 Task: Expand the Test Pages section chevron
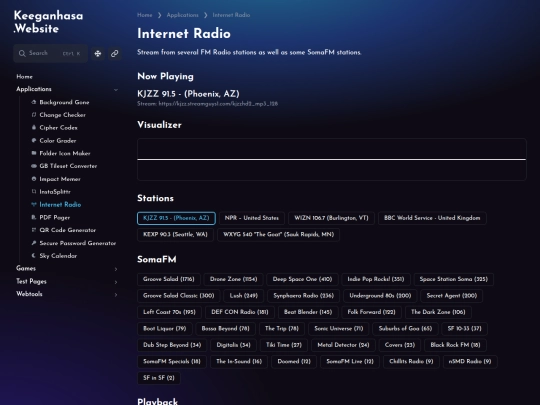click(116, 282)
